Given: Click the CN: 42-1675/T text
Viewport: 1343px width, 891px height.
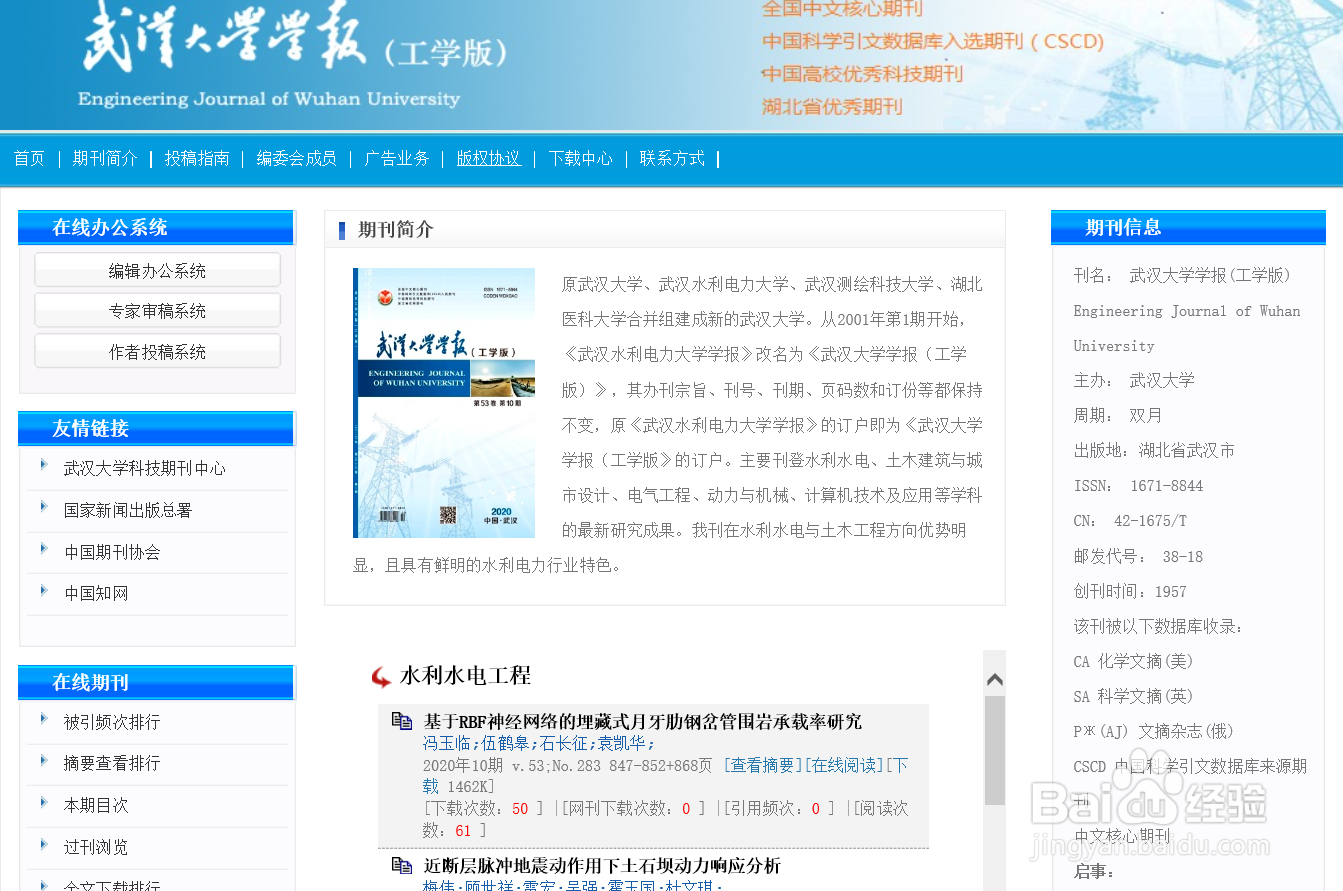Looking at the screenshot, I should point(1130,521).
